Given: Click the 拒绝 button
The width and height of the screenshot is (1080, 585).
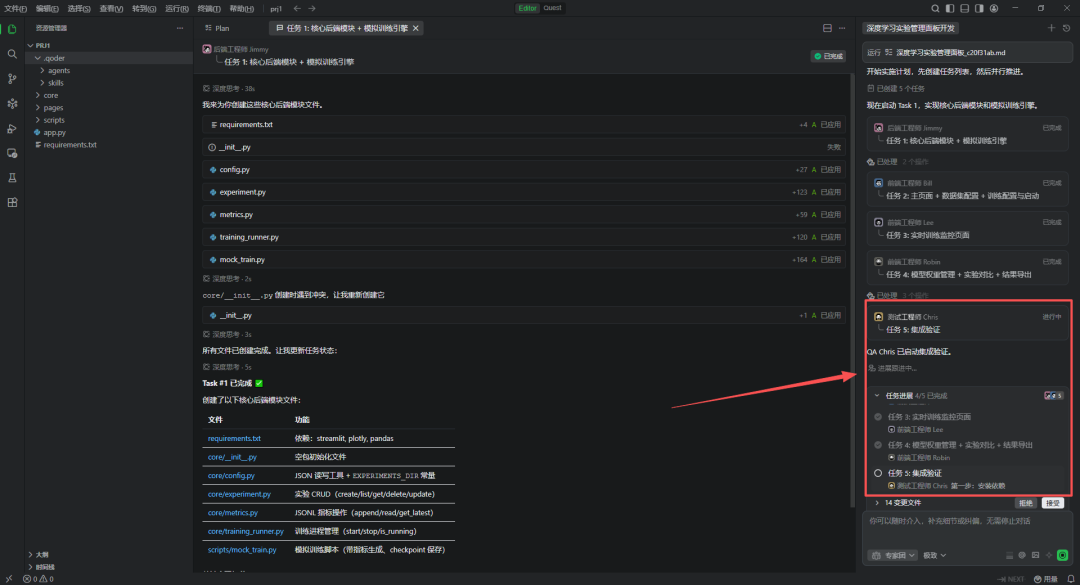Looking at the screenshot, I should point(1025,503).
